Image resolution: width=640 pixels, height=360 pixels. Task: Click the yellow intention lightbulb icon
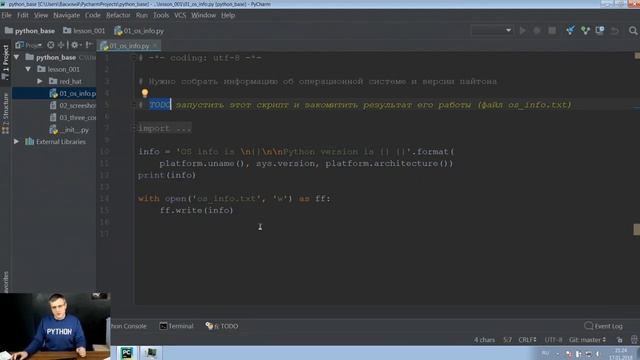(x=144, y=93)
